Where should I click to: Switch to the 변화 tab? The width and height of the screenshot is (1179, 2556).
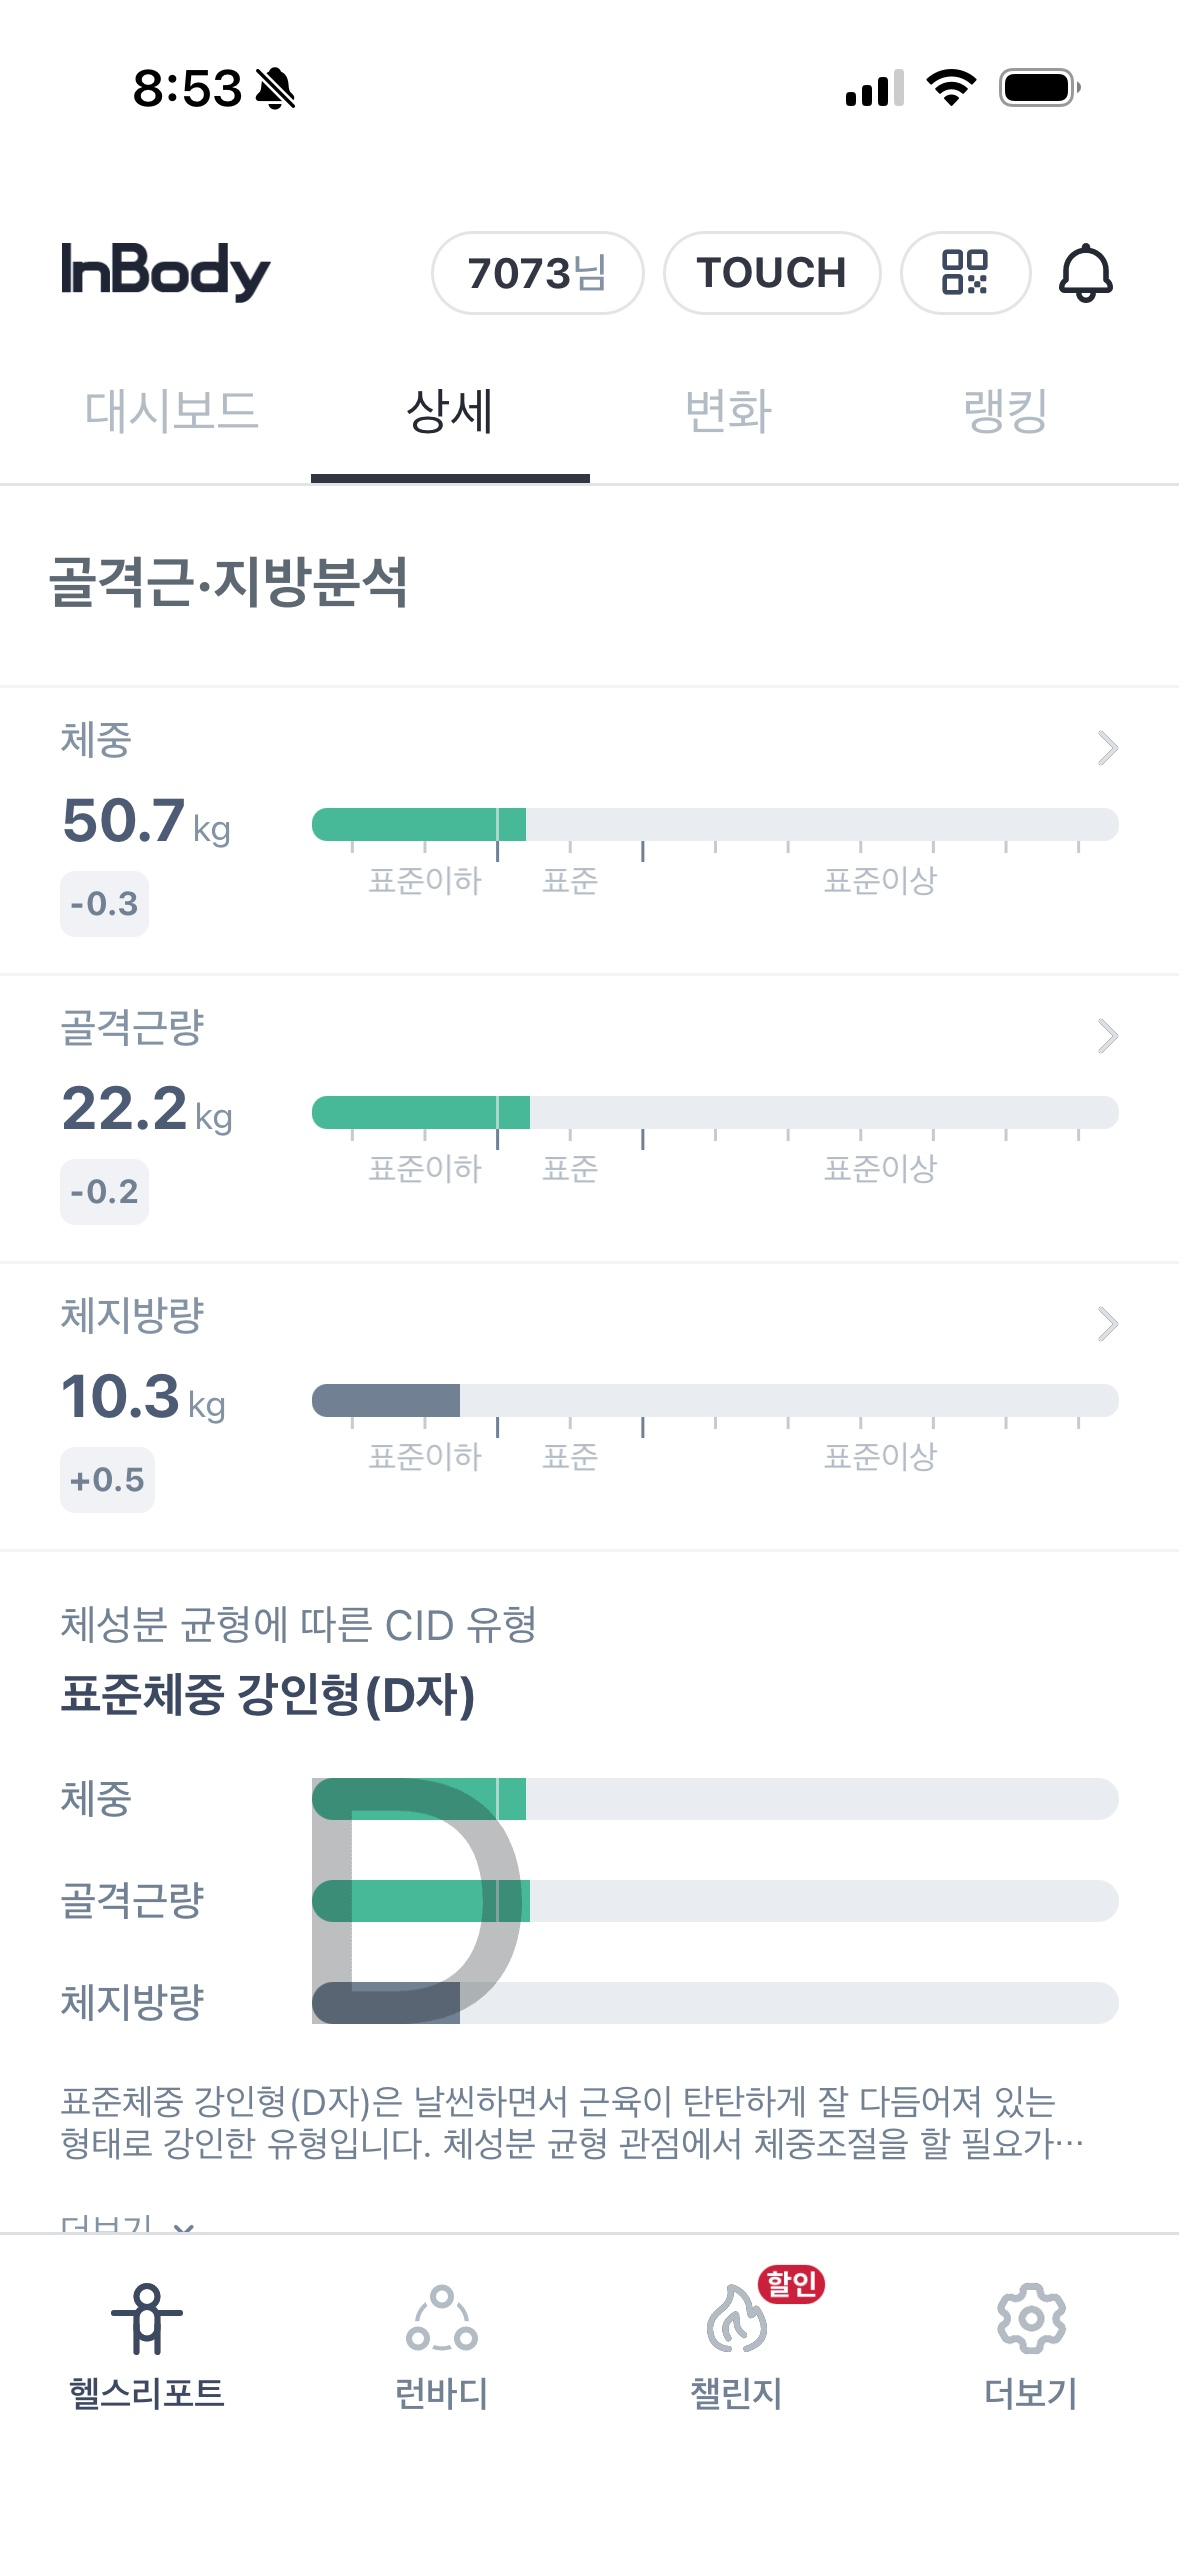(728, 411)
